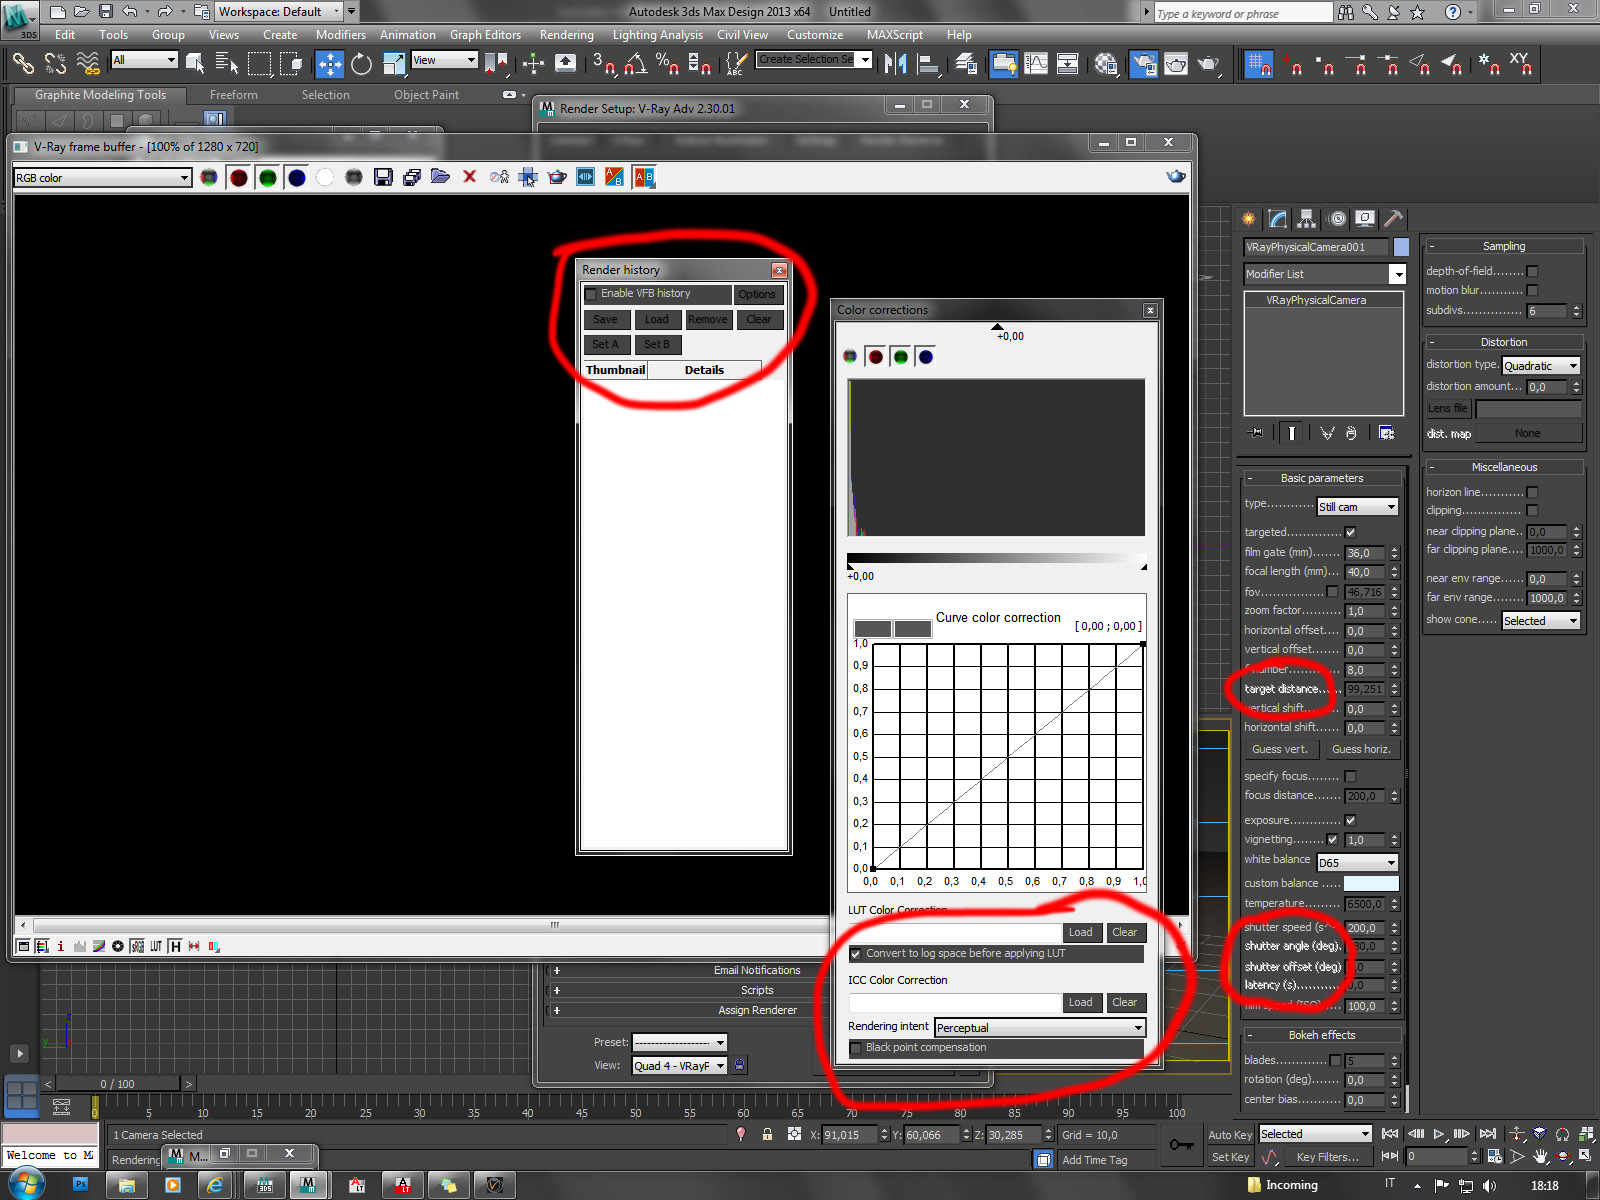Switch to the Freeform ribbon tab

pos(234,95)
